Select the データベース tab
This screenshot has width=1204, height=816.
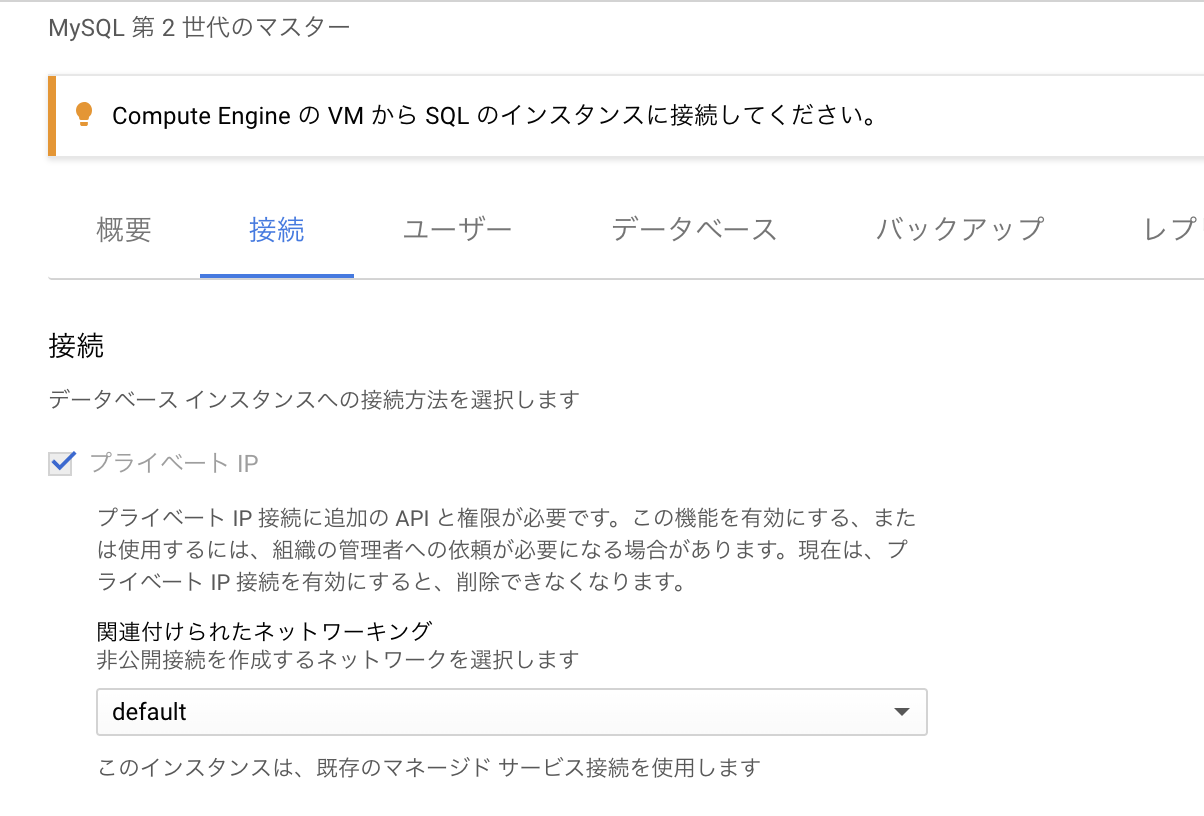695,229
